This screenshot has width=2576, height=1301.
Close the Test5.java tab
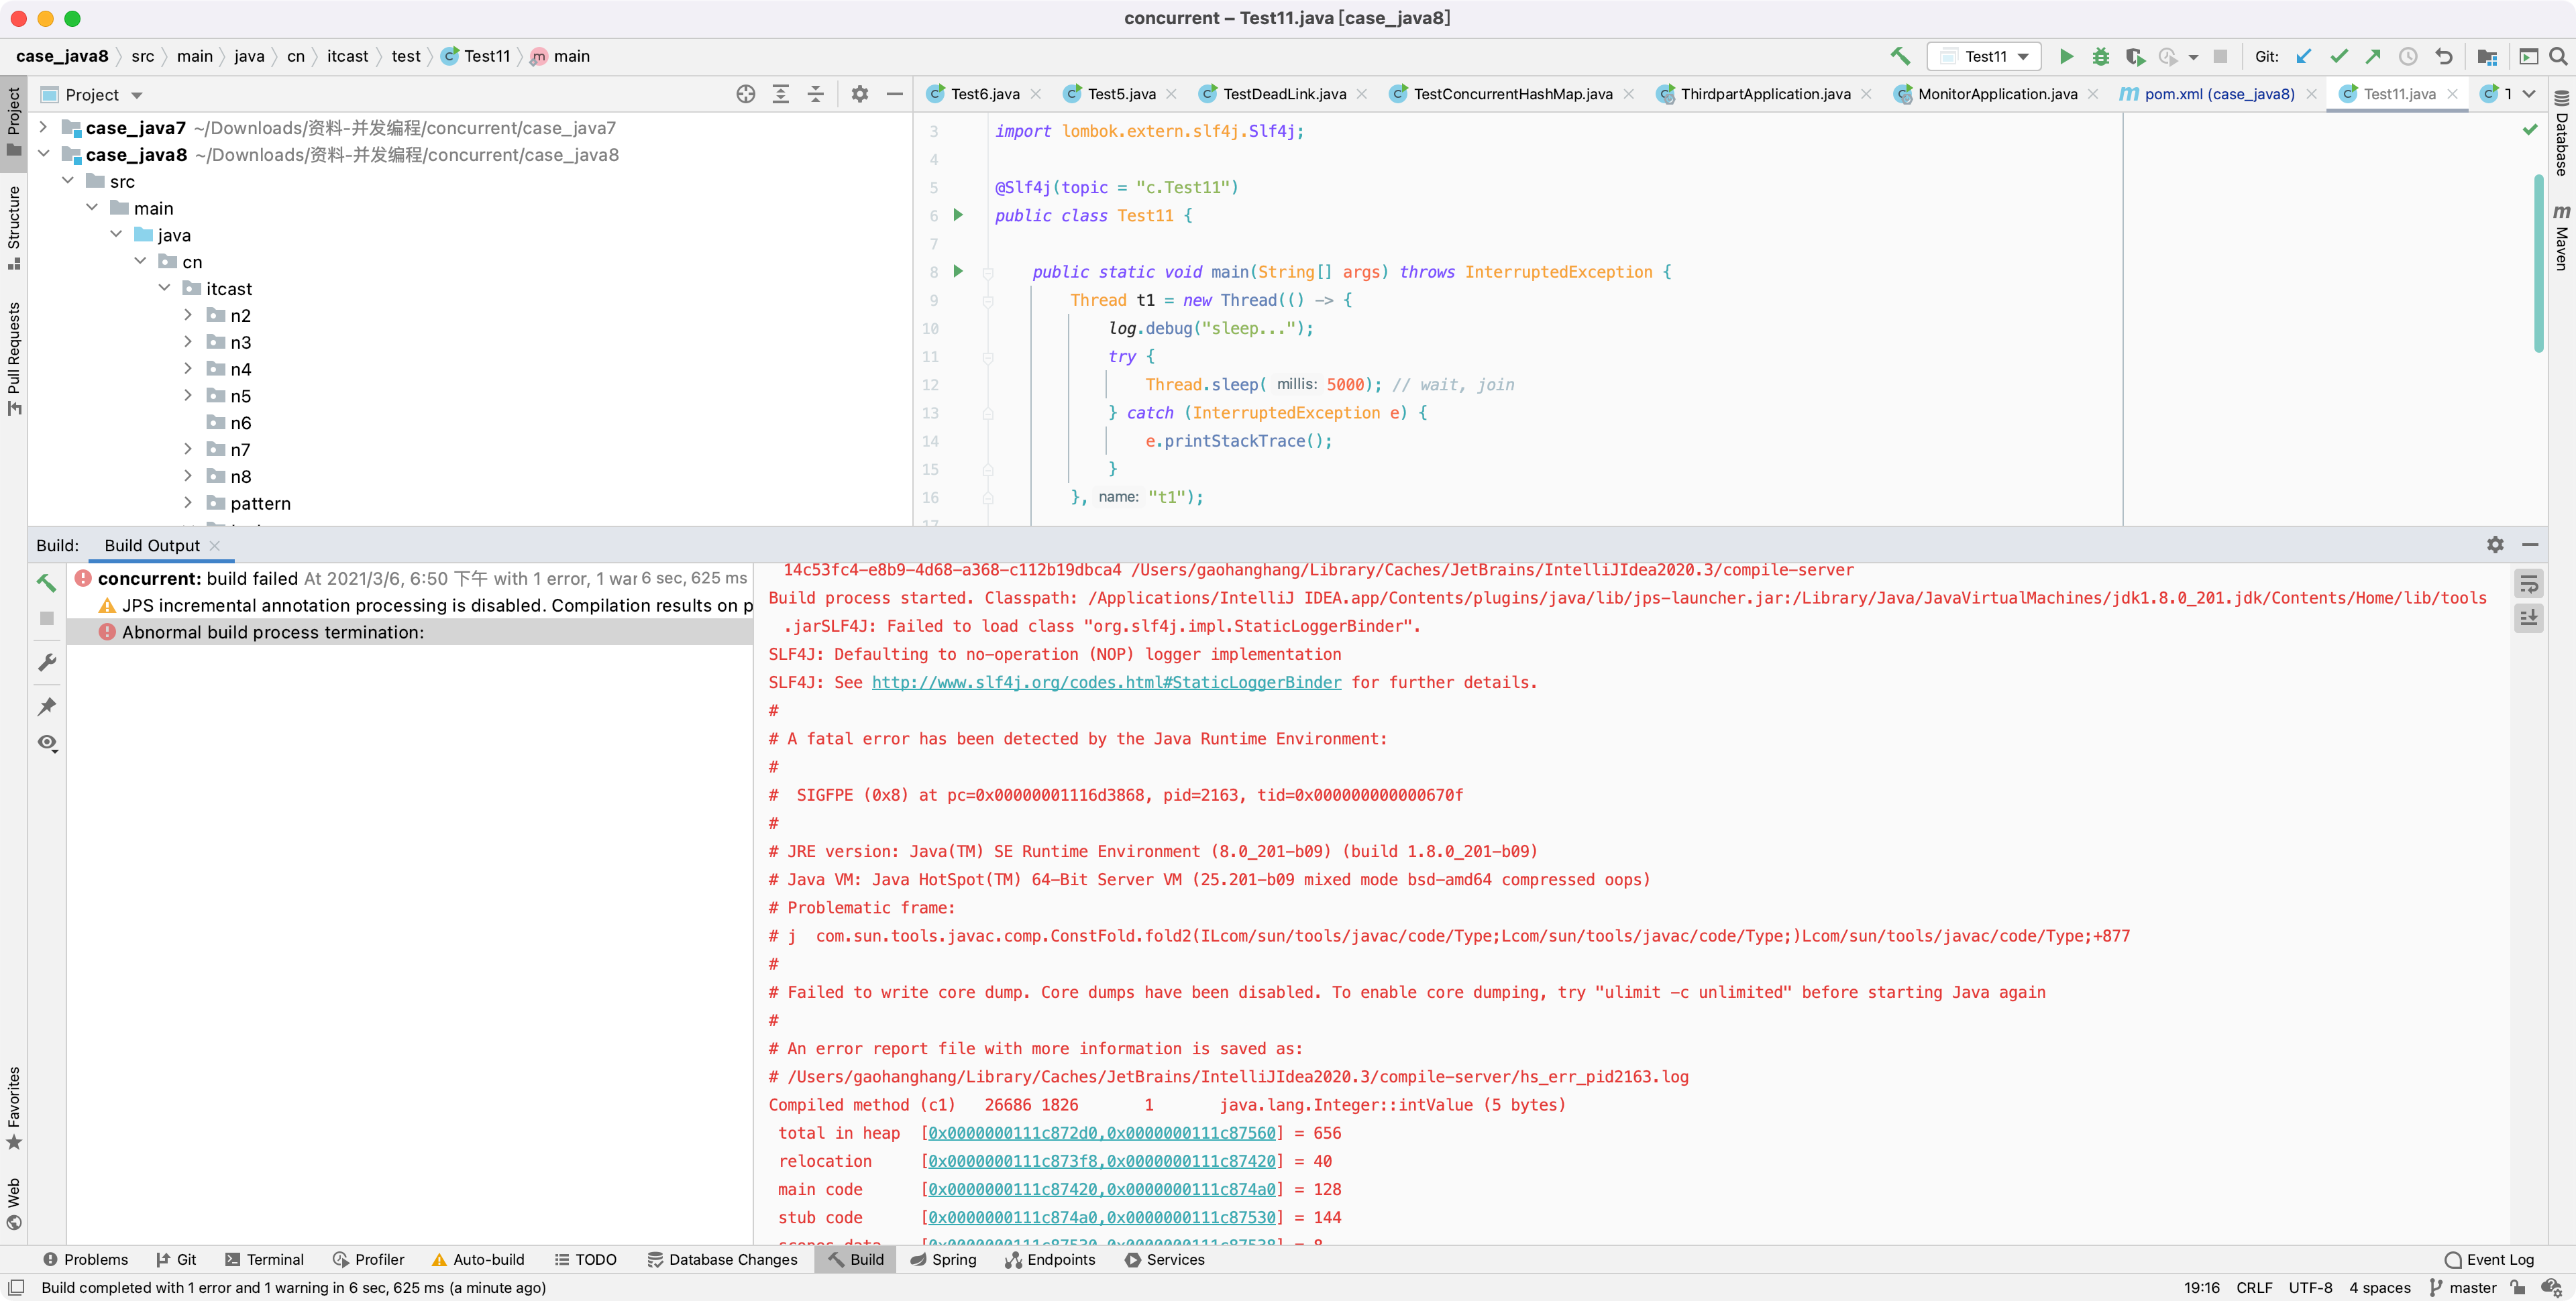coord(1171,94)
